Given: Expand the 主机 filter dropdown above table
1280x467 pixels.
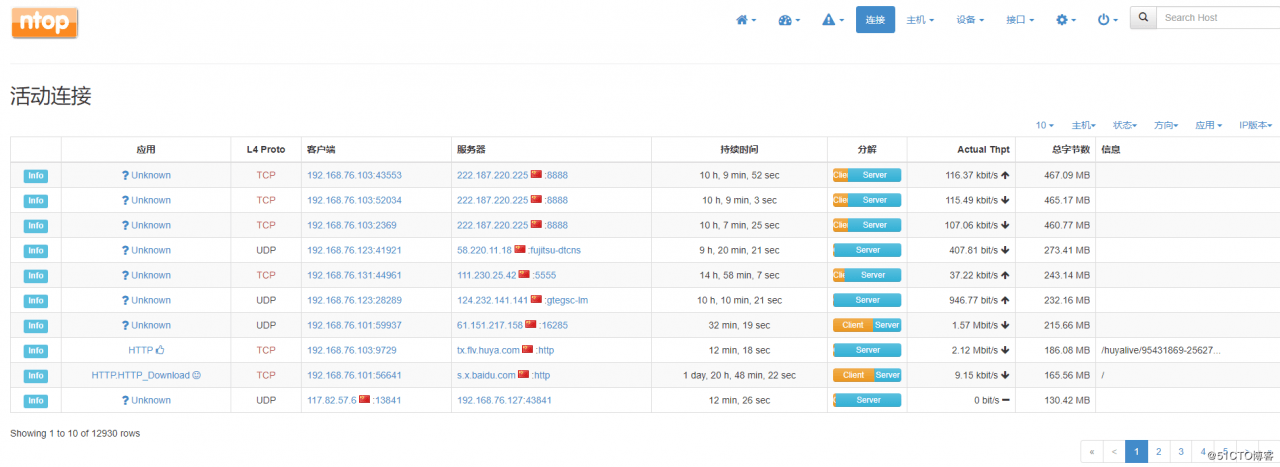Looking at the screenshot, I should click(x=1083, y=125).
